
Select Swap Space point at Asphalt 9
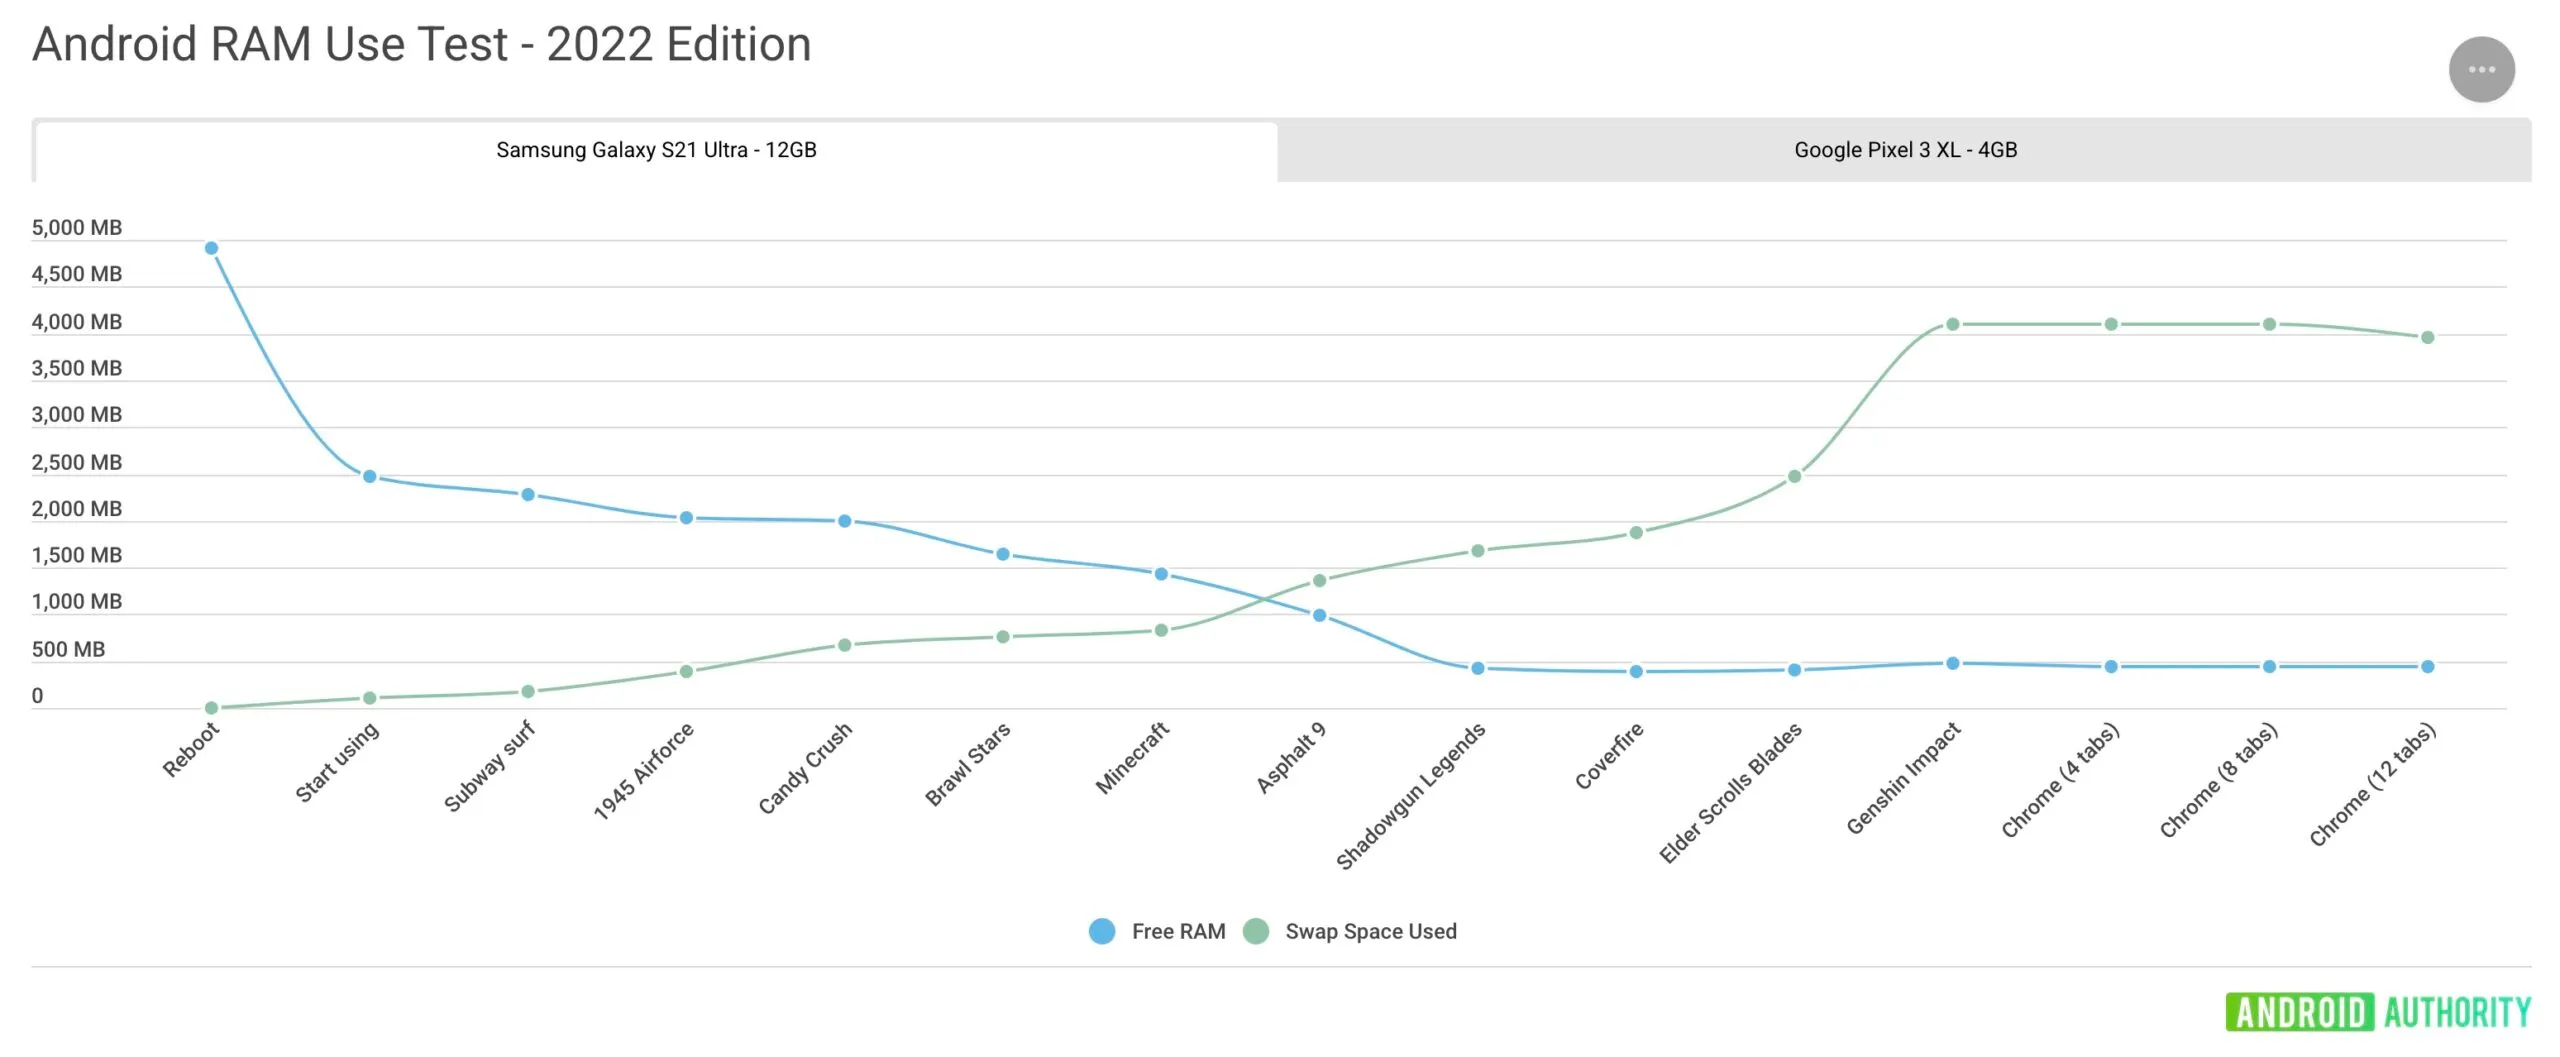click(x=1319, y=580)
